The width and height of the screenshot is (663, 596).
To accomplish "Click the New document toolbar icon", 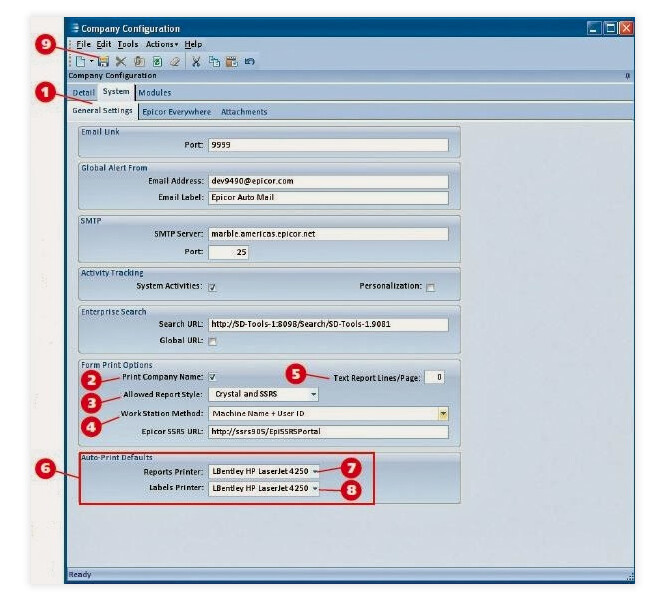I will [80, 62].
